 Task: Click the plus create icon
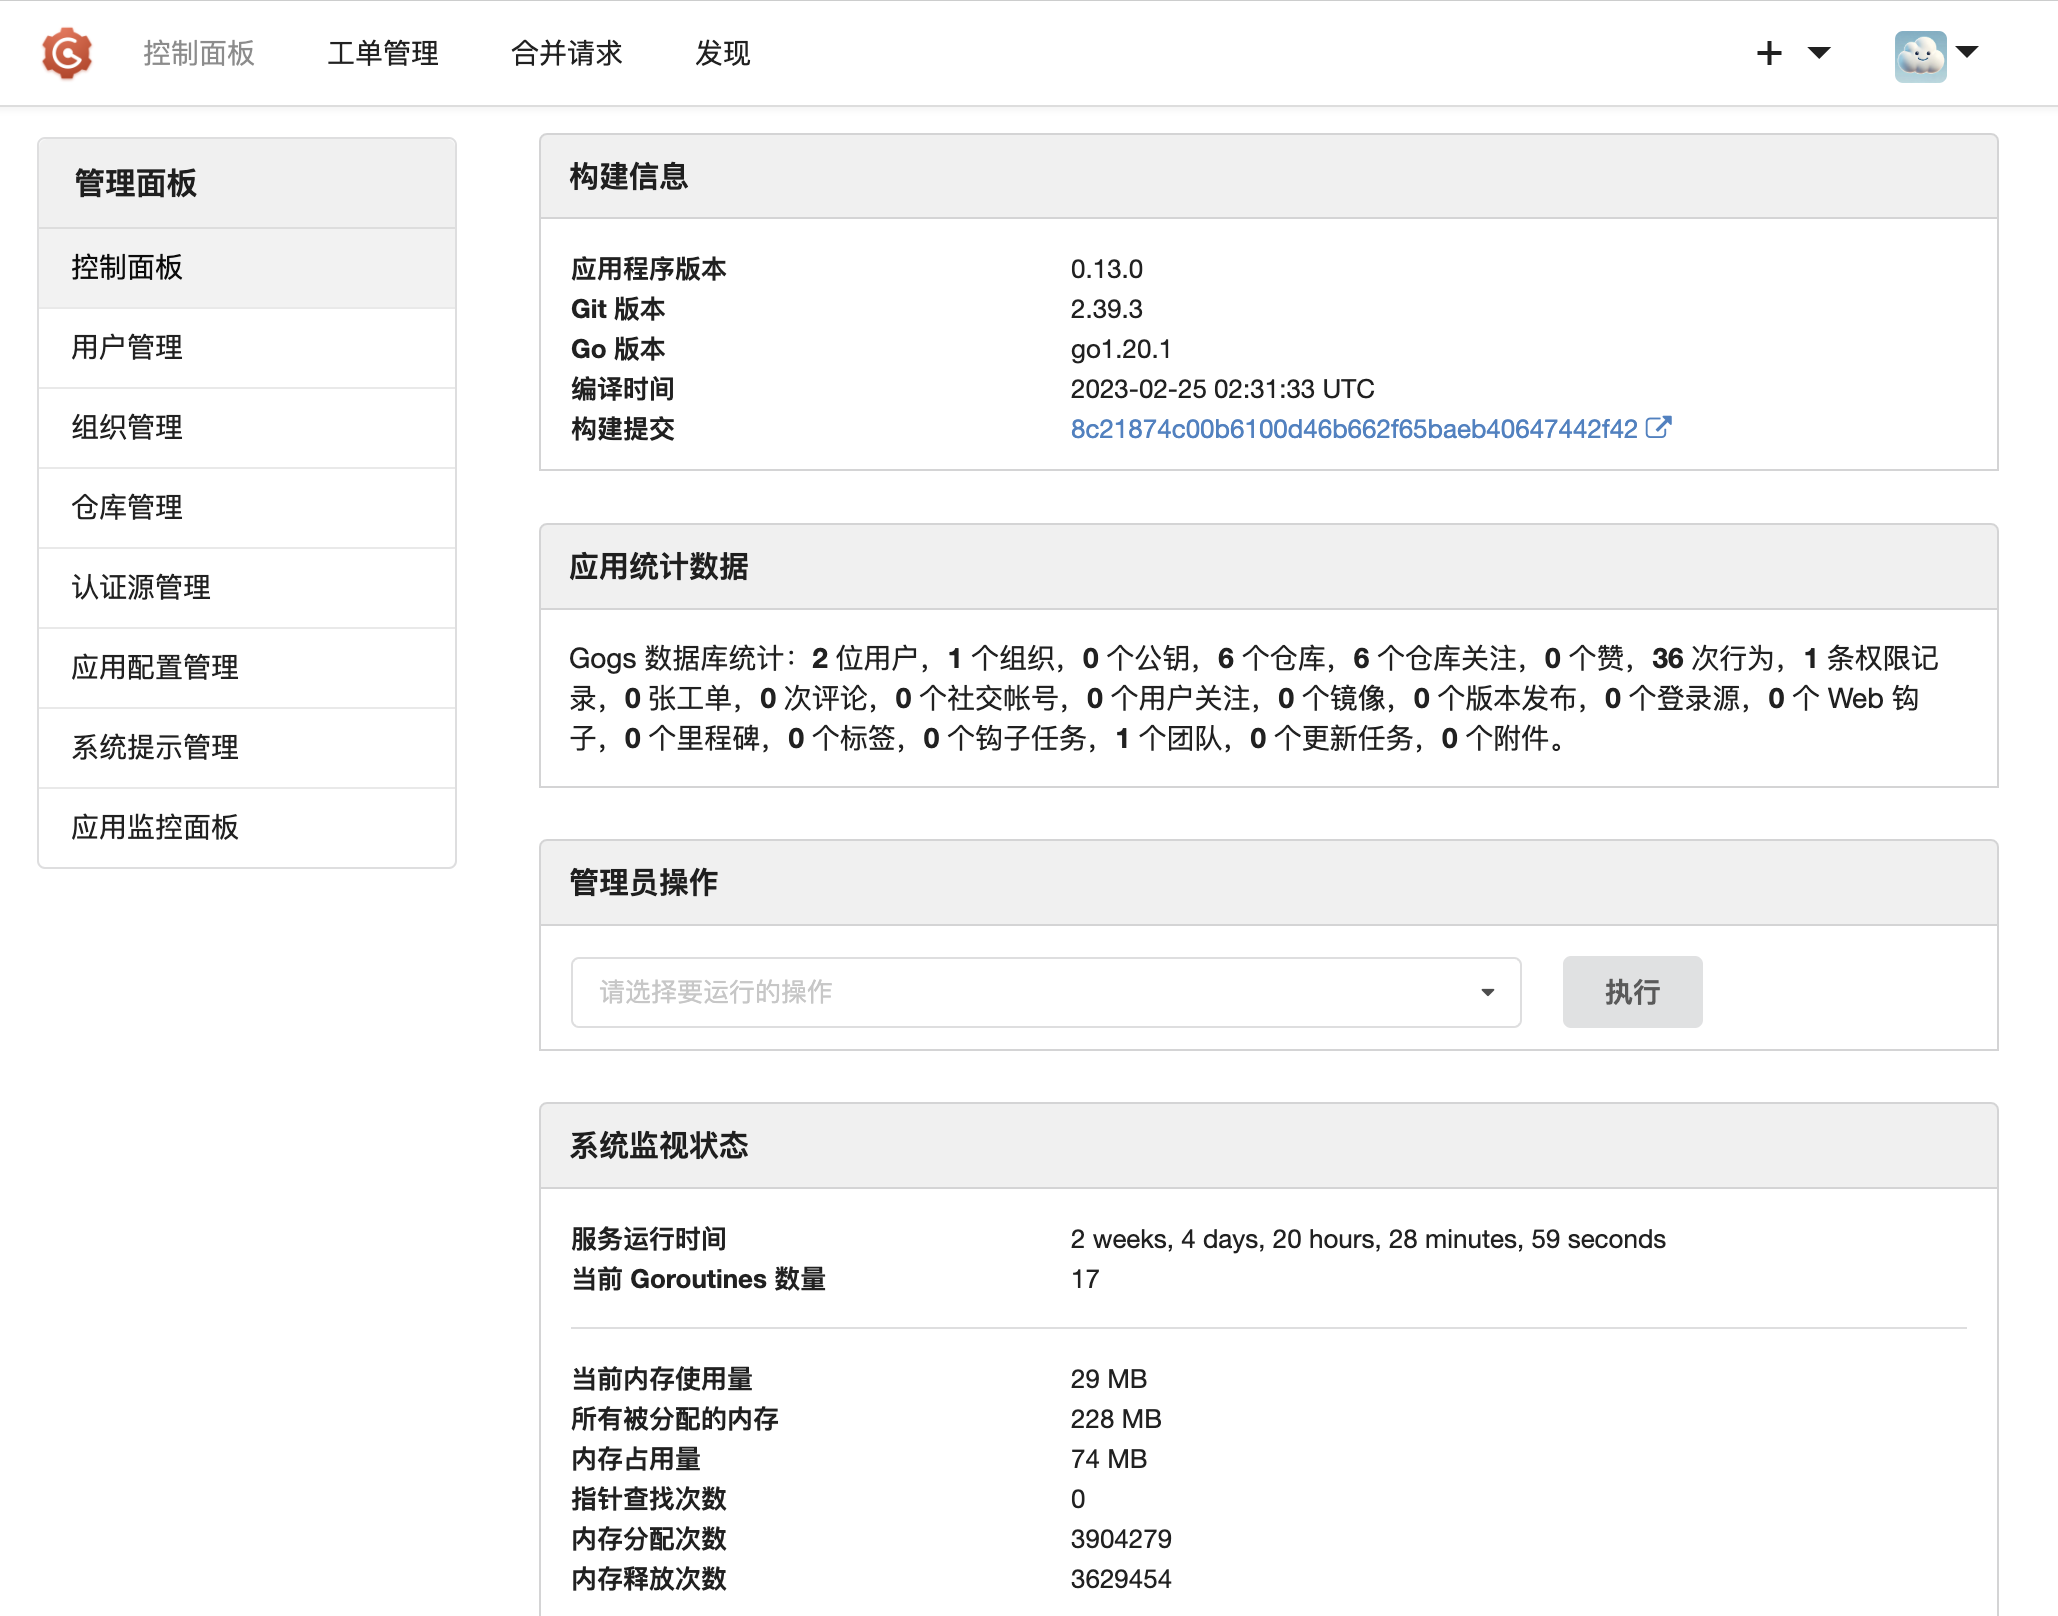tap(1769, 53)
